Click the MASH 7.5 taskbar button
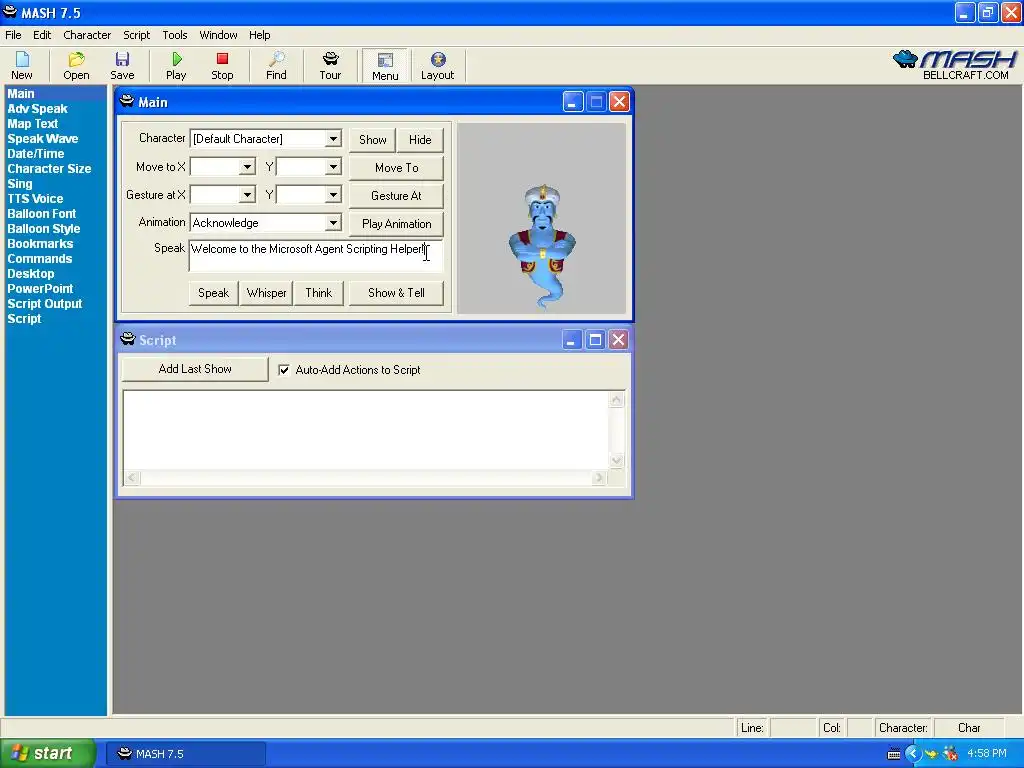Screen dimensions: 1024x768 point(185,754)
